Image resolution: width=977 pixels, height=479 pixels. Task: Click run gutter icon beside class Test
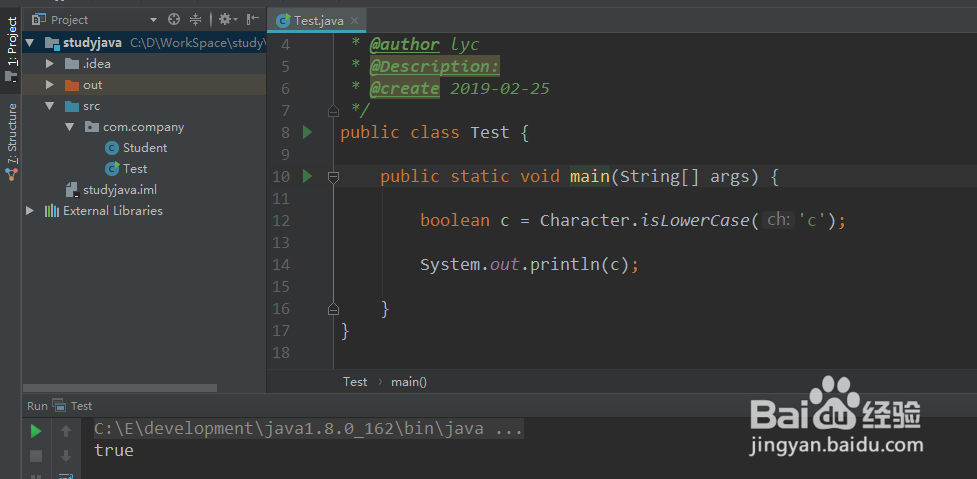point(307,132)
